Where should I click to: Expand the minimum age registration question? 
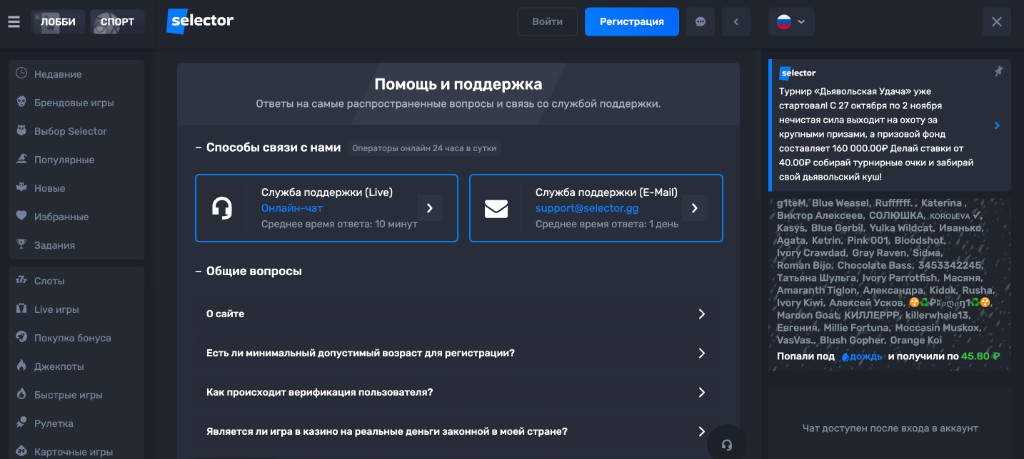[458, 353]
